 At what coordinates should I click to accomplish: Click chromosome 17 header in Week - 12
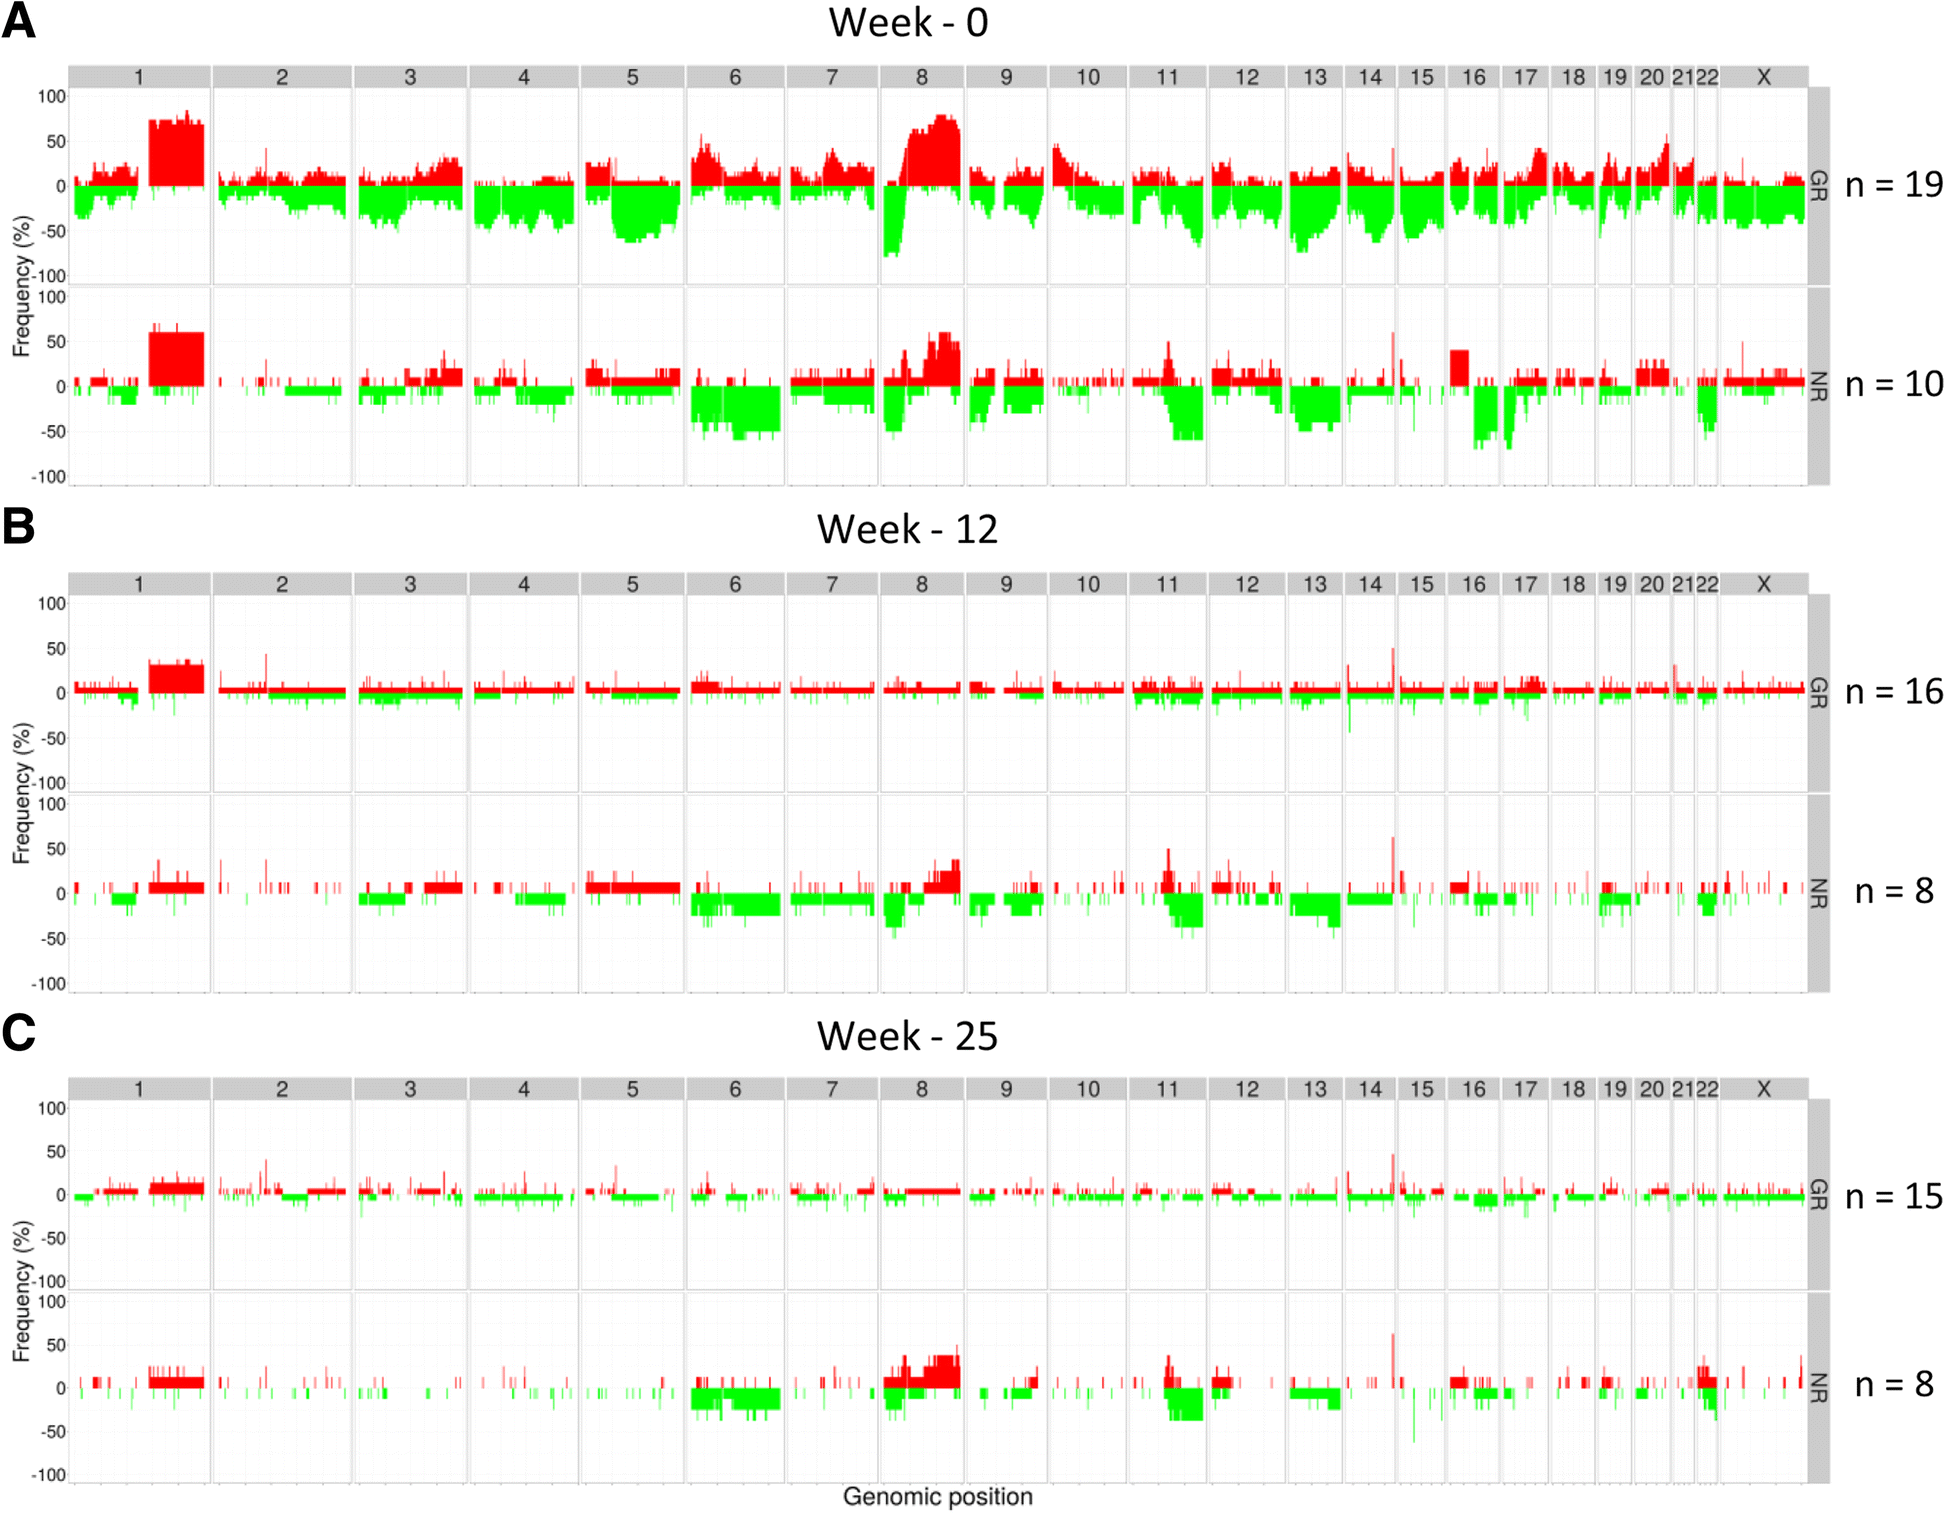tap(1525, 584)
